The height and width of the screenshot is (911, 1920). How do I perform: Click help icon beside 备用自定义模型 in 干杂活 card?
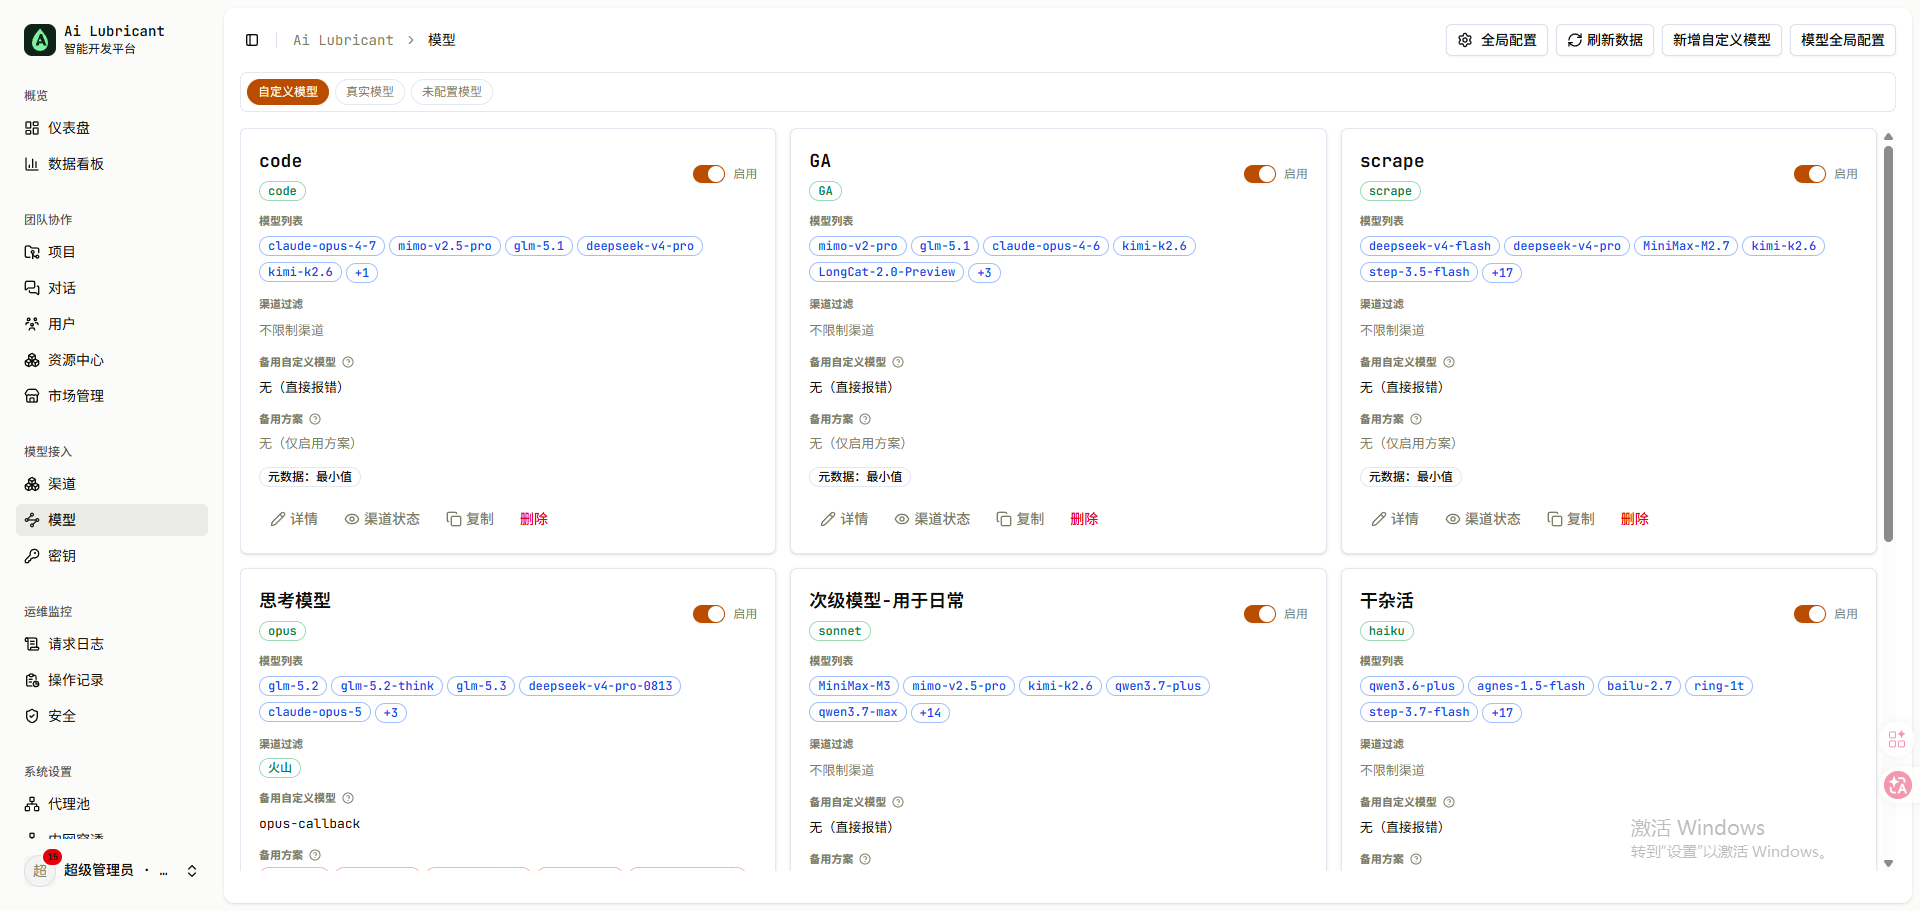[1449, 802]
